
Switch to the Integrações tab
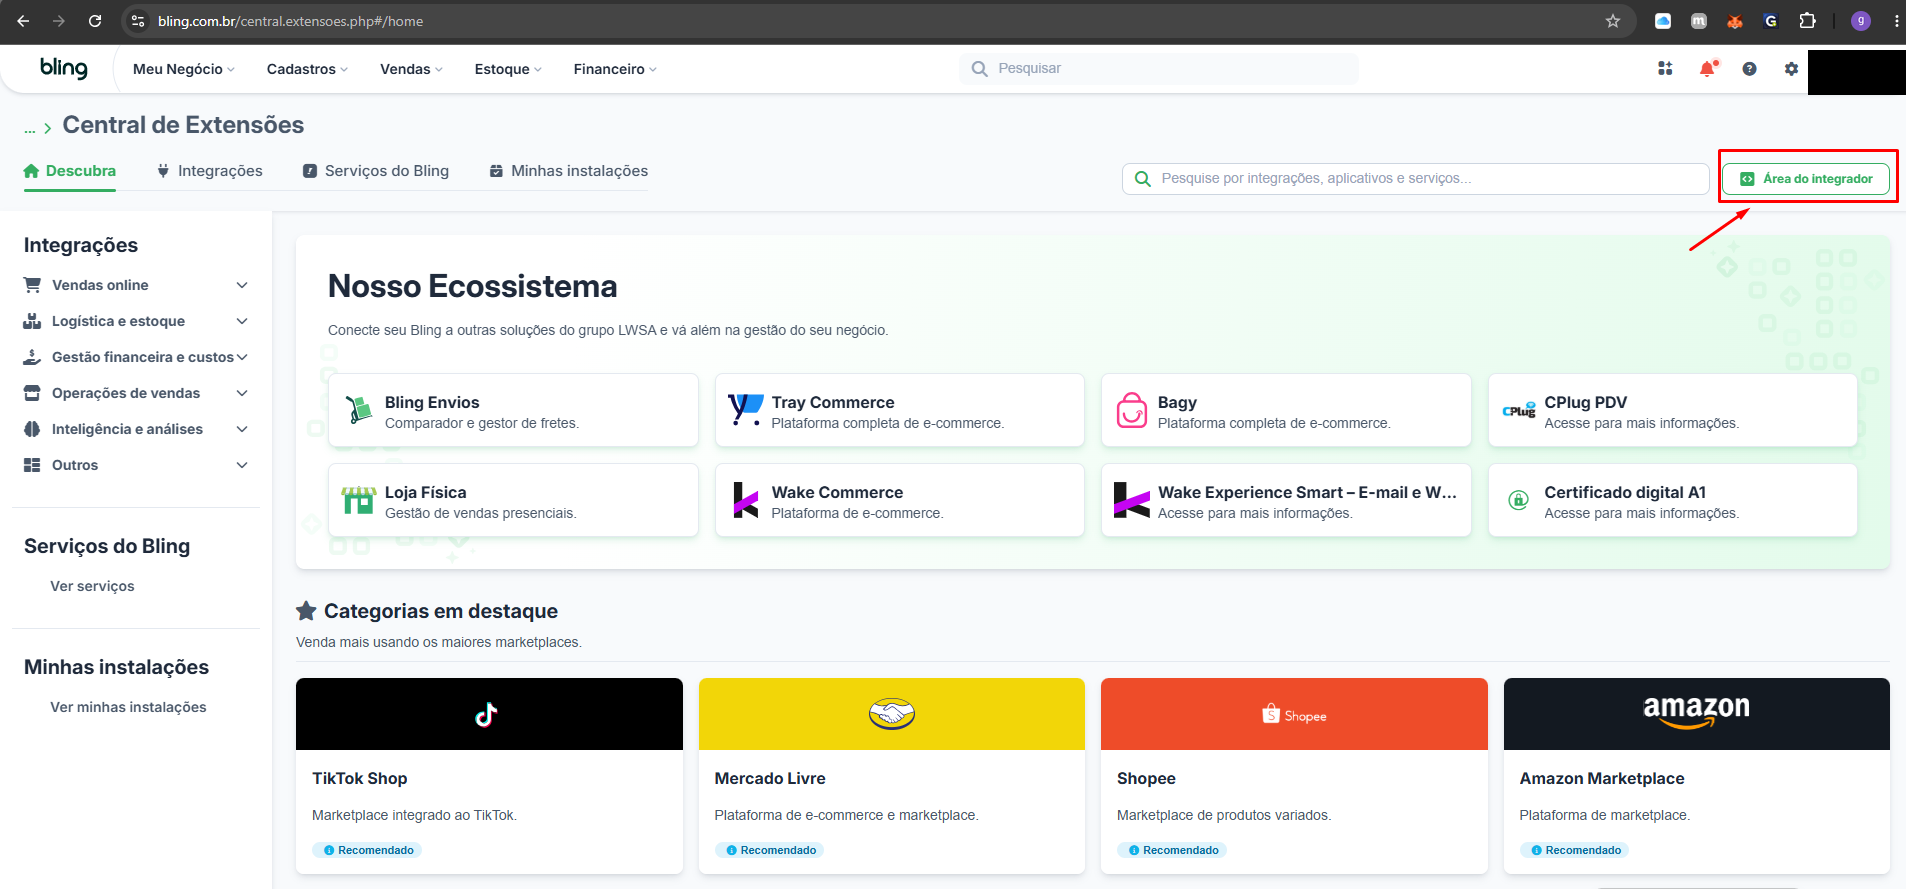210,171
